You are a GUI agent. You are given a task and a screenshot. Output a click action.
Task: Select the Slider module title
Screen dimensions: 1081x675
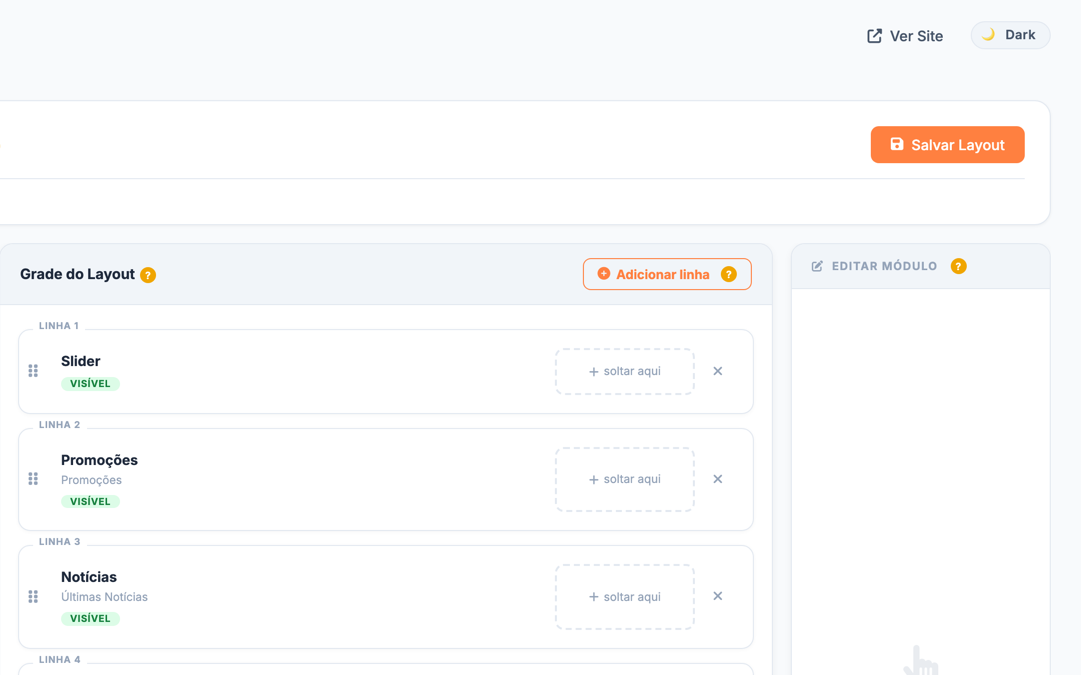pos(81,361)
